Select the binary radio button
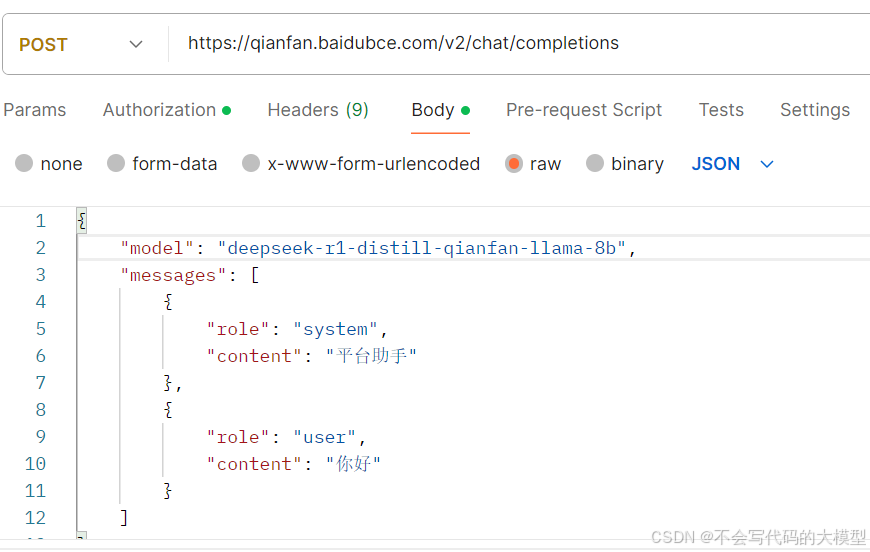This screenshot has height=552, width=870. click(x=595, y=163)
